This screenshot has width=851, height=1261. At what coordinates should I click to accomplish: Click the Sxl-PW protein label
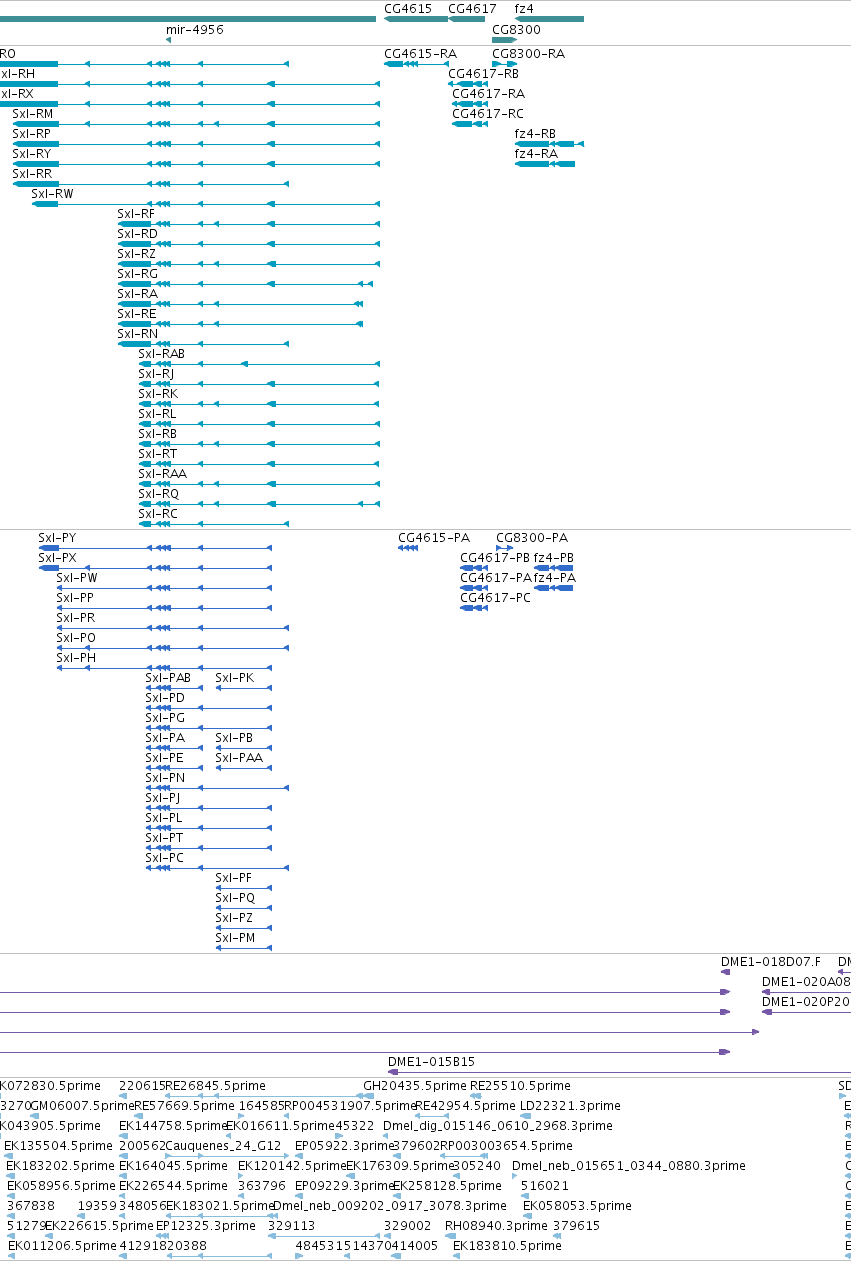[77, 578]
